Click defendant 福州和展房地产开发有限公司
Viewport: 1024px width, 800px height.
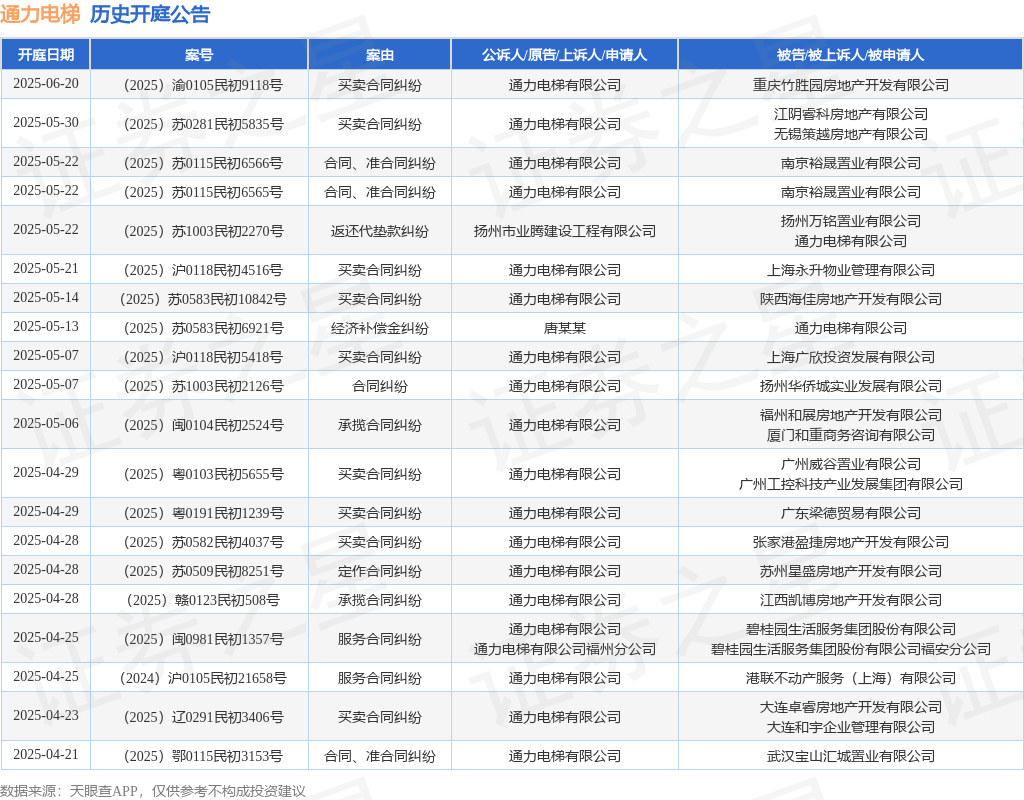[850, 415]
